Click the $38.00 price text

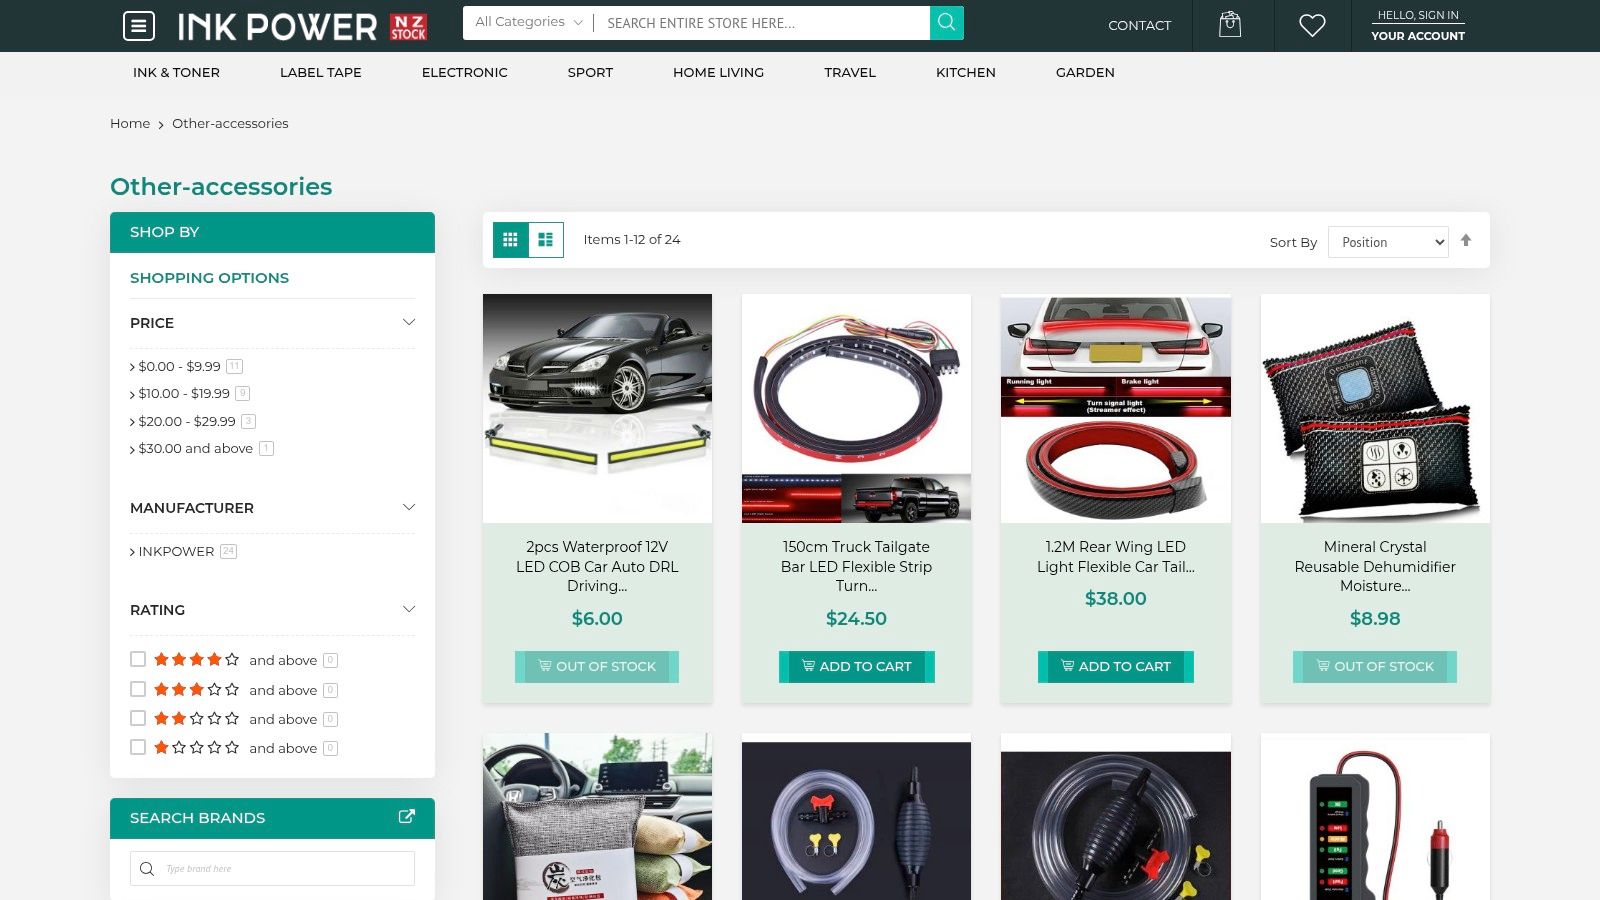pos(1116,598)
